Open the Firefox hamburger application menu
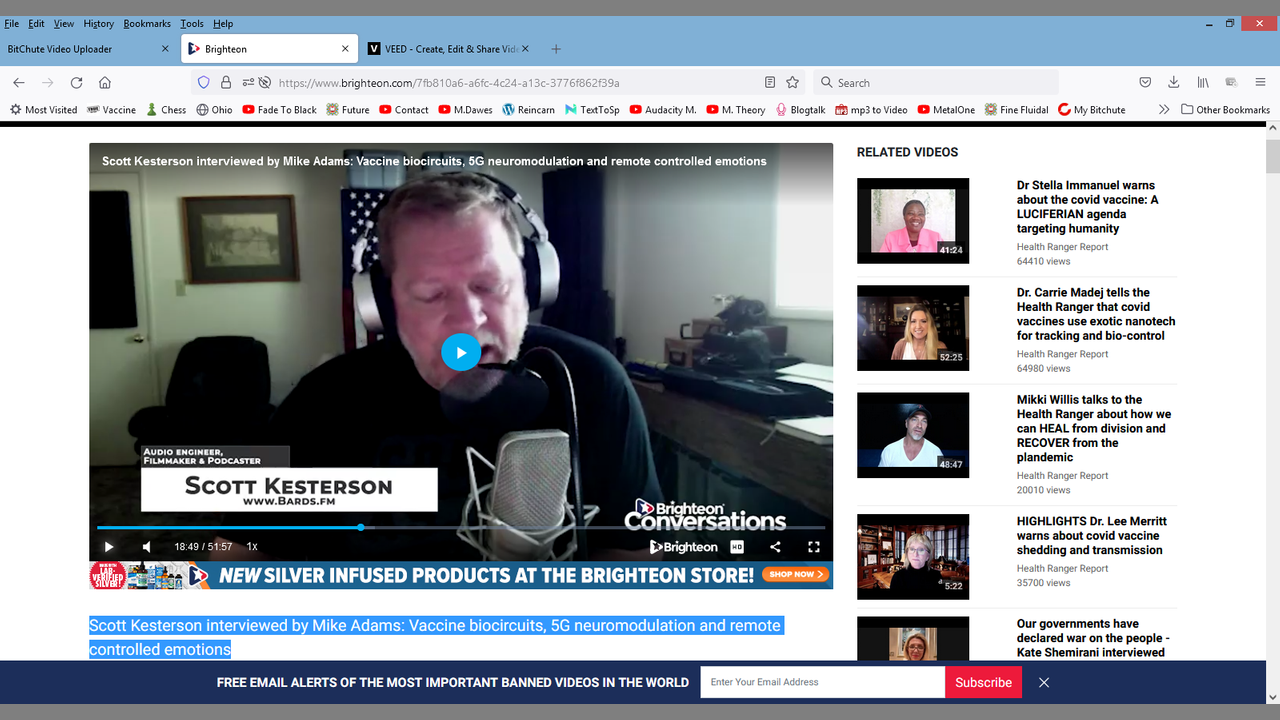This screenshot has height=720, width=1280. (x=1260, y=83)
